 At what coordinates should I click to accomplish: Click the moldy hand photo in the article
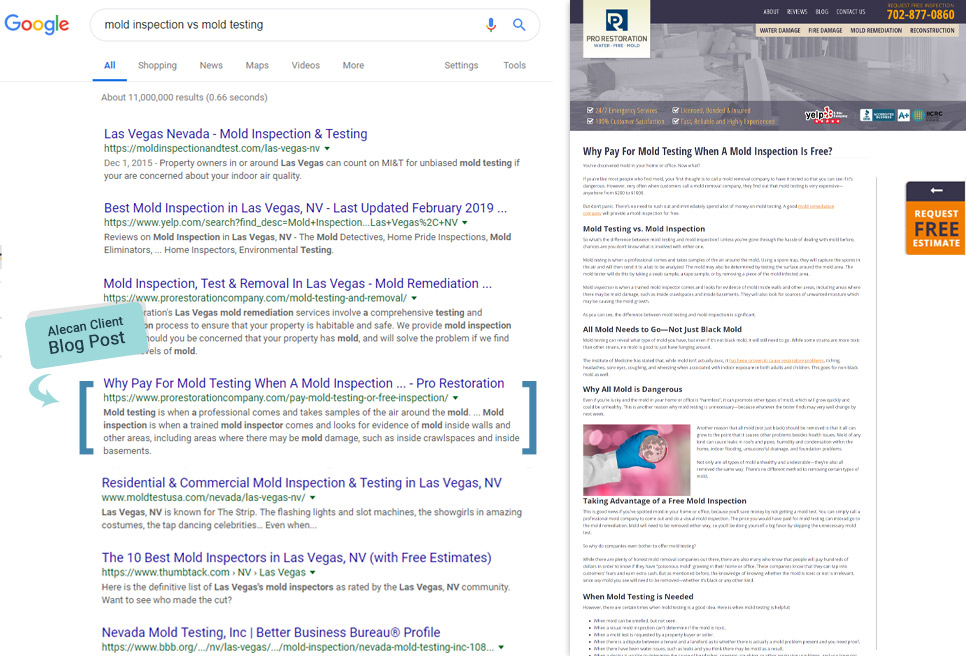tap(637, 459)
